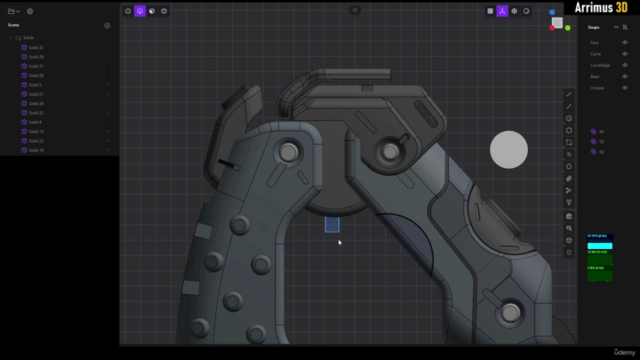Click the Scene panel header
Viewport: 640px width, 360px height.
pos(13,25)
